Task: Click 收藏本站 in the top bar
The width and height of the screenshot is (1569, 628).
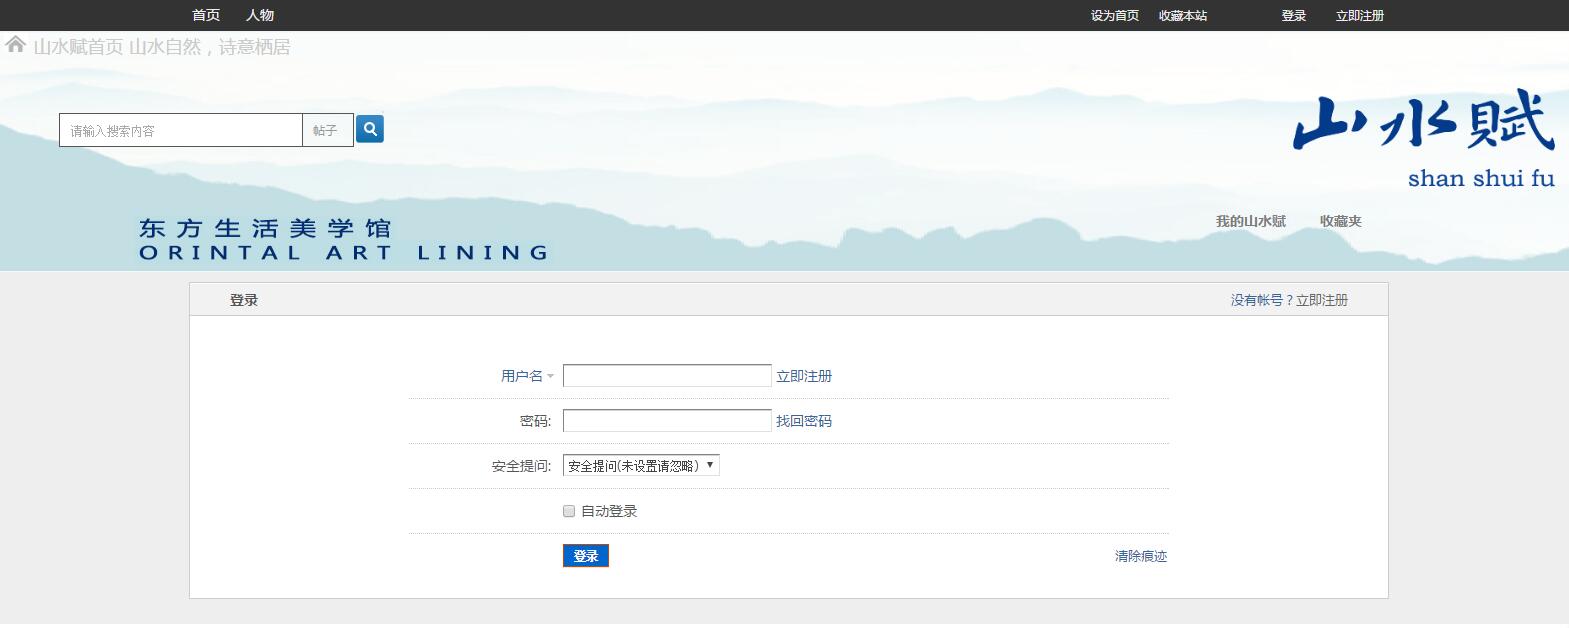Action: 1183,16
